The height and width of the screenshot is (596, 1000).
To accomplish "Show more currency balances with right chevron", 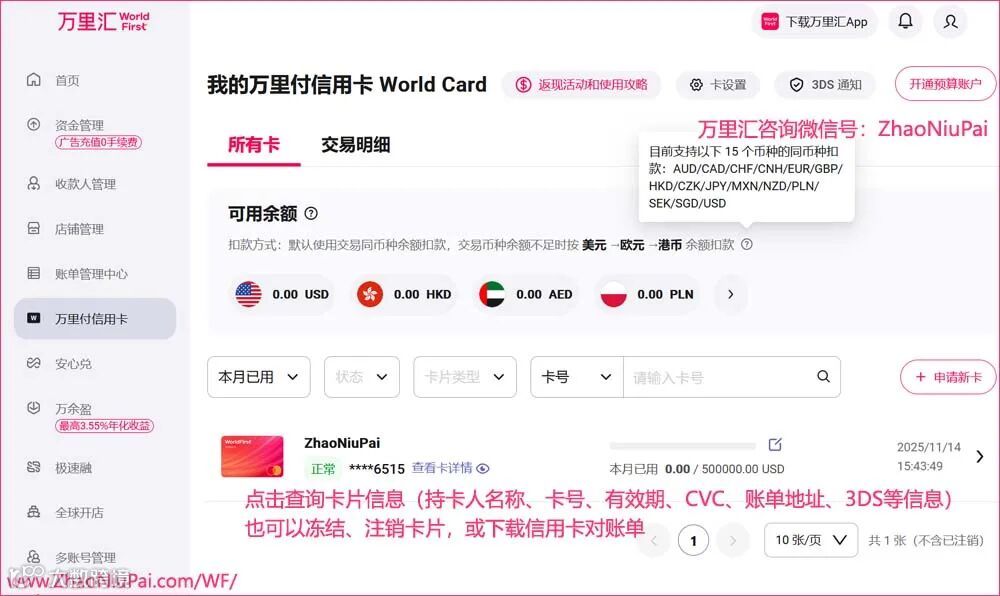I will pos(730,294).
